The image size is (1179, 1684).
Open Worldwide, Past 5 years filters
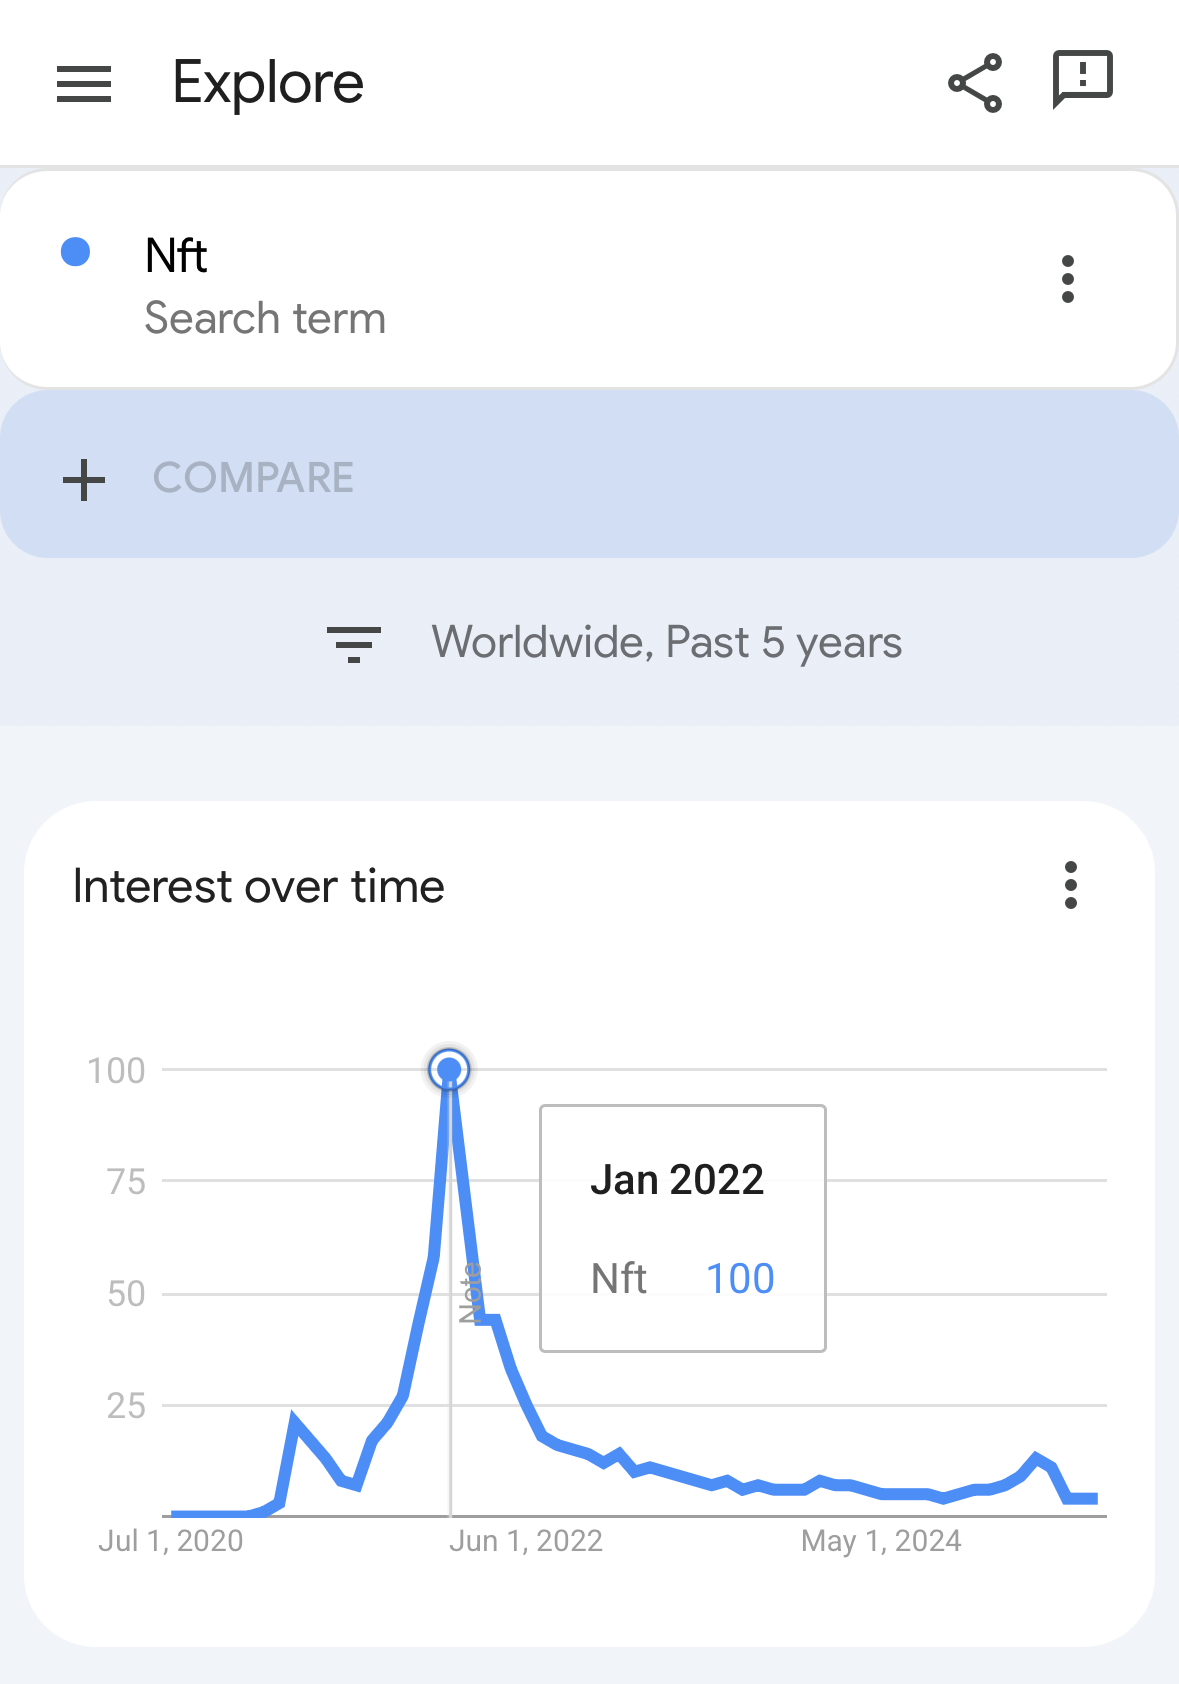point(666,643)
